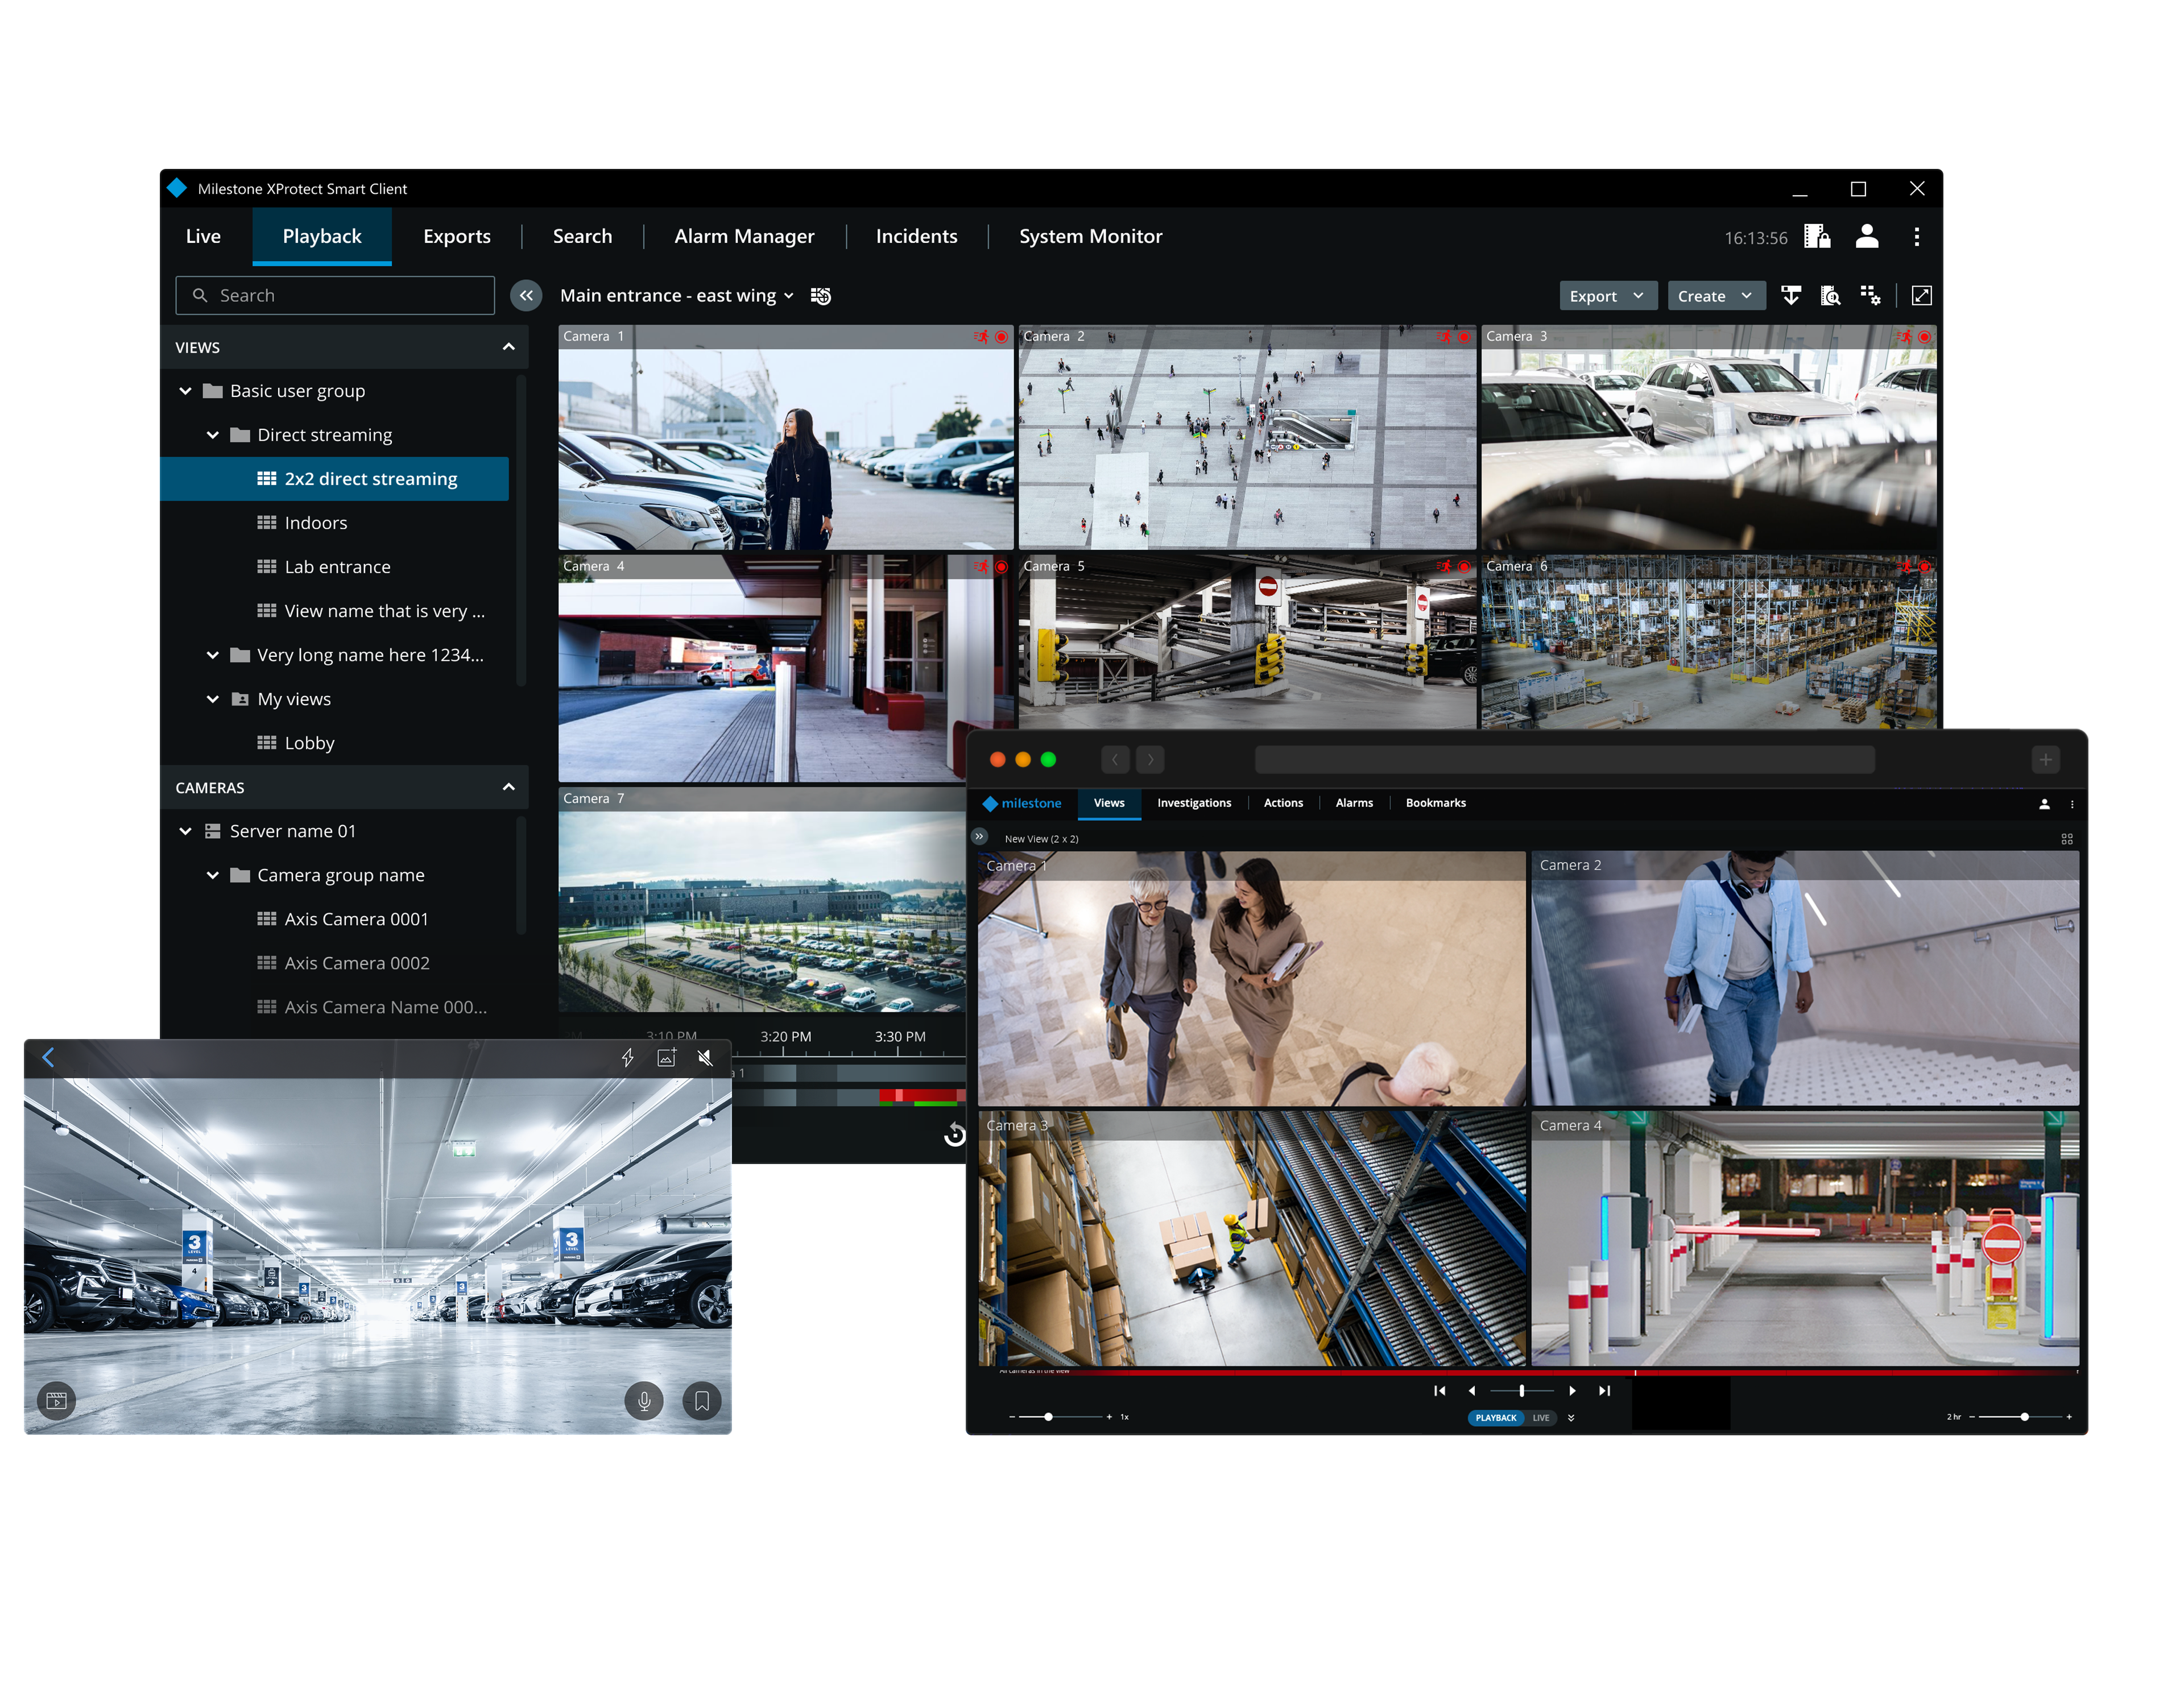This screenshot has height=1706, width=2184.
Task: Collapse the Camera group name folder
Action: tap(212, 875)
